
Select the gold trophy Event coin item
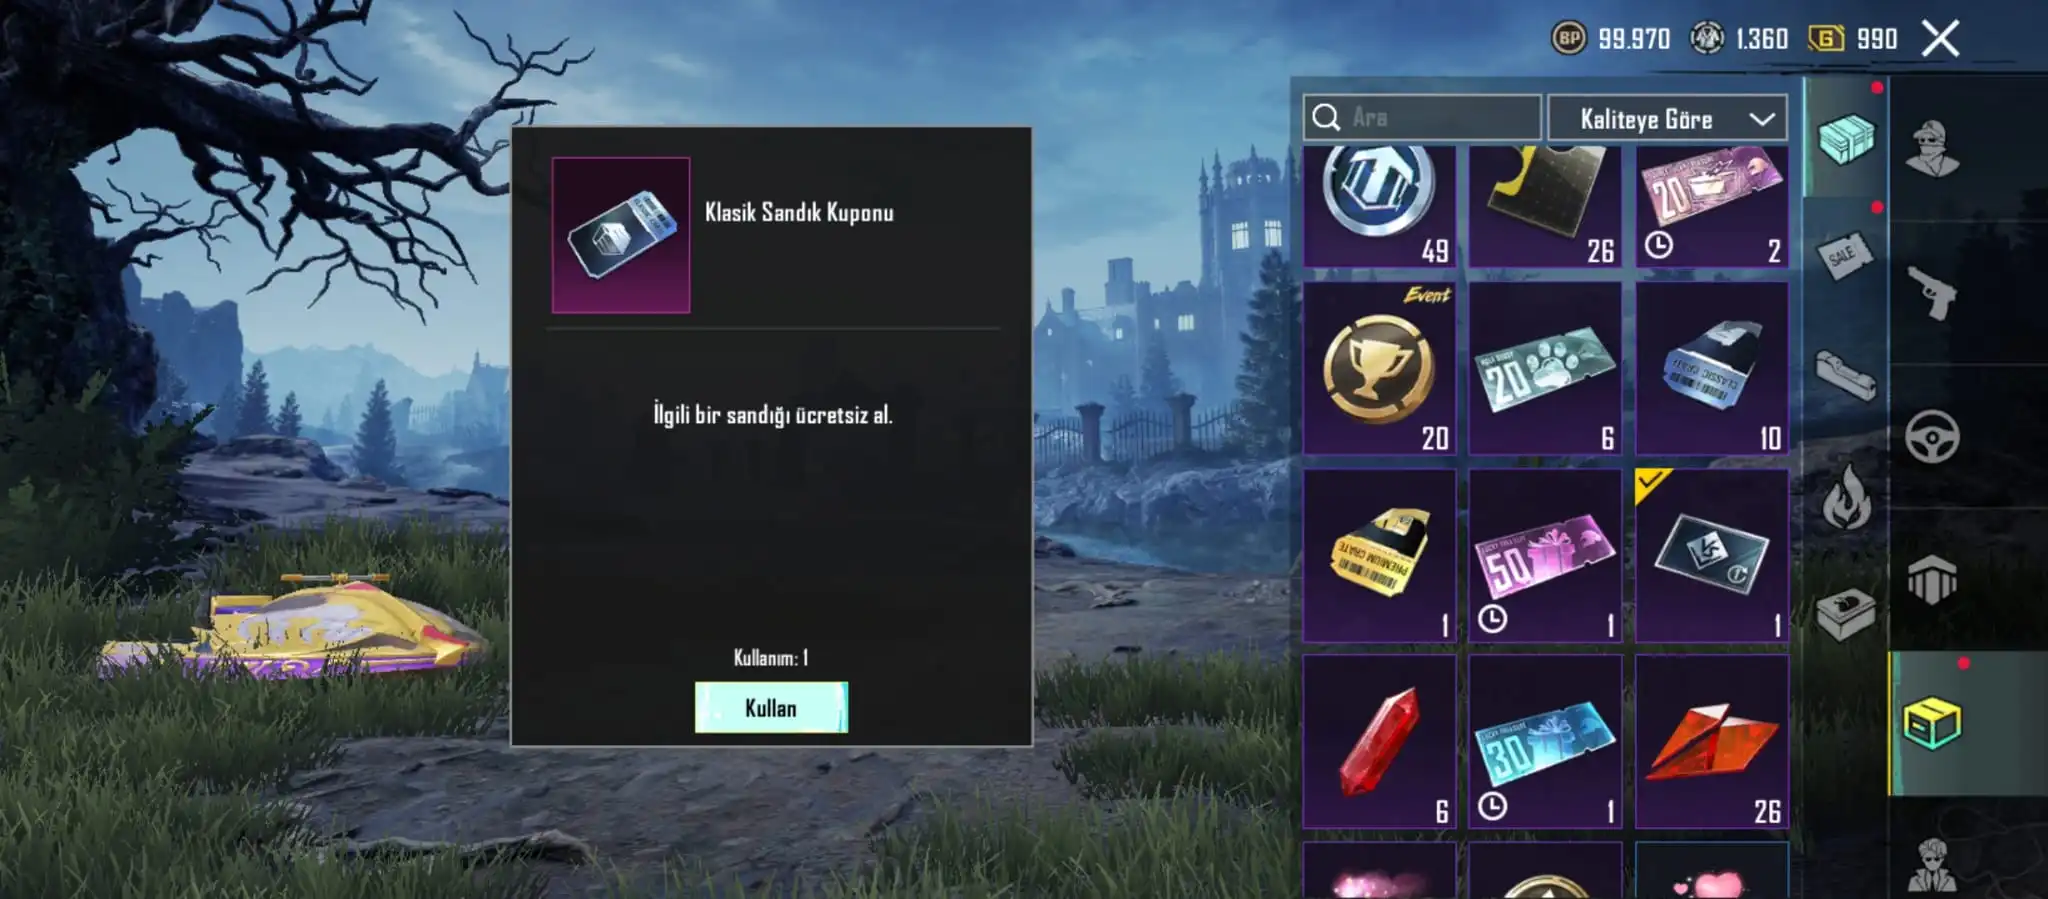point(1379,369)
